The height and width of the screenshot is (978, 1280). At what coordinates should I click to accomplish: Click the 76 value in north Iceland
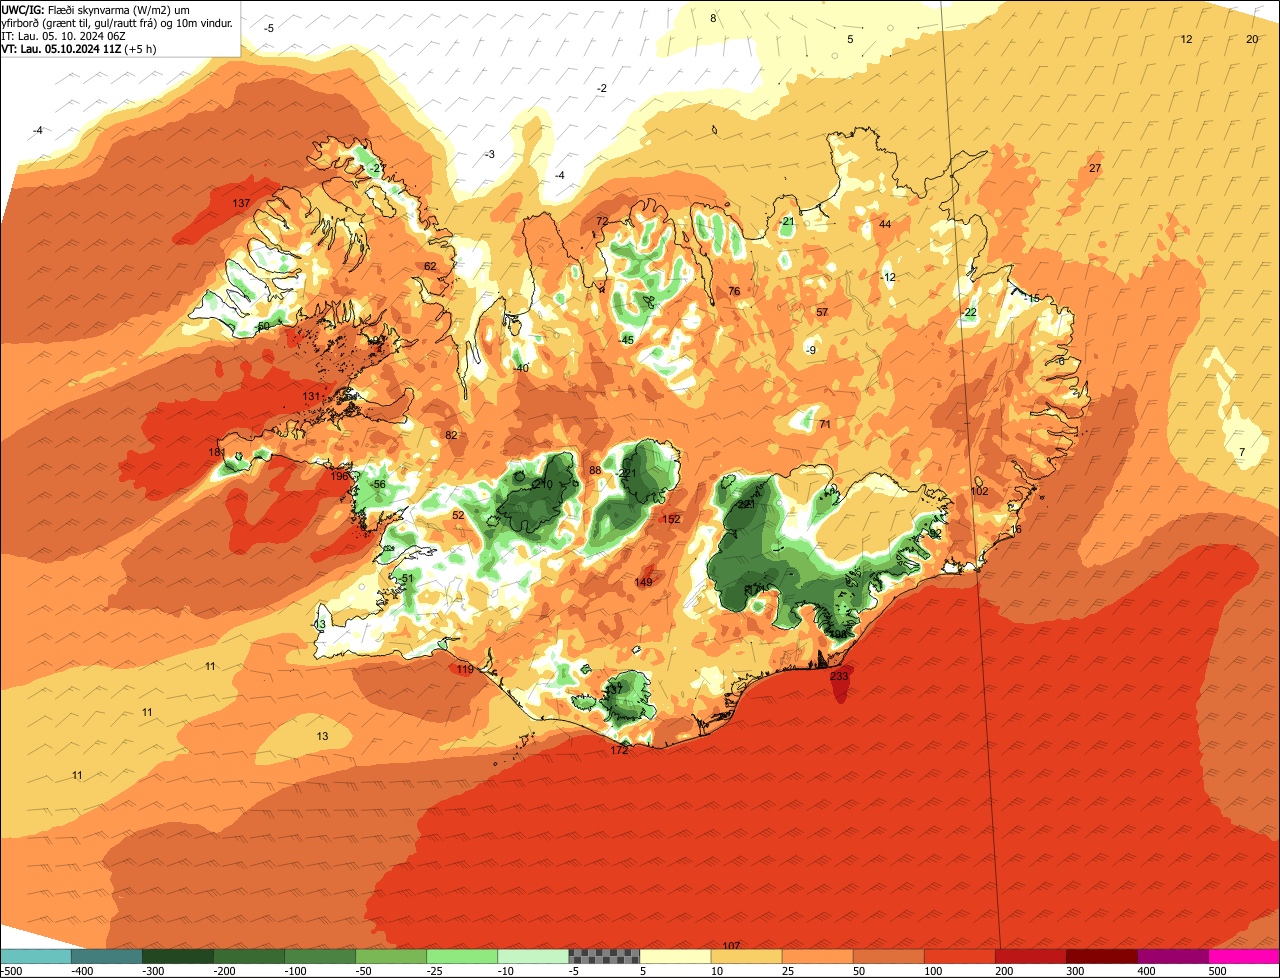click(734, 292)
